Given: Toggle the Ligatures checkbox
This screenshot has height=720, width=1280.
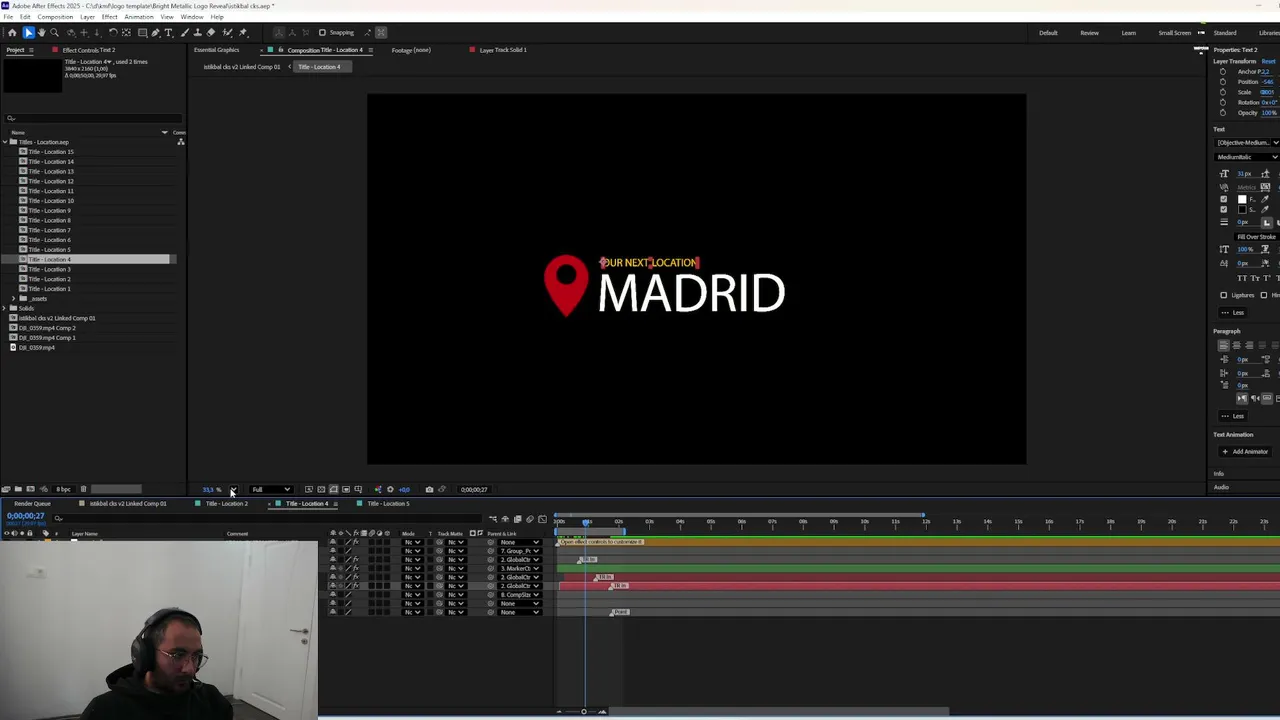Looking at the screenshot, I should tap(1224, 295).
